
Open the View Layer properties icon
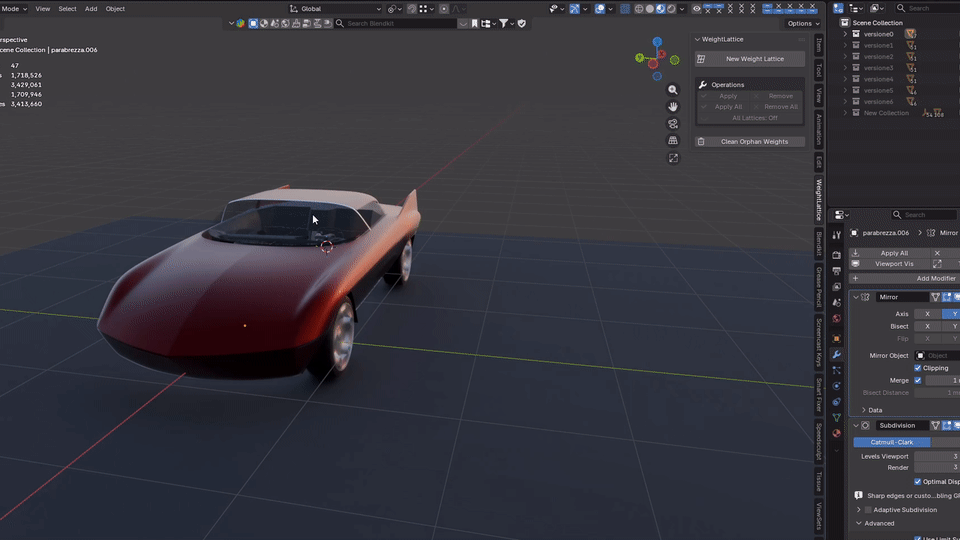[836, 287]
